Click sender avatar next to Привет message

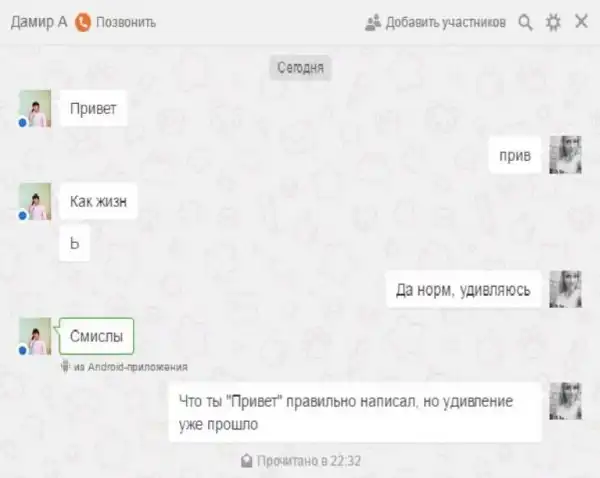click(35, 108)
